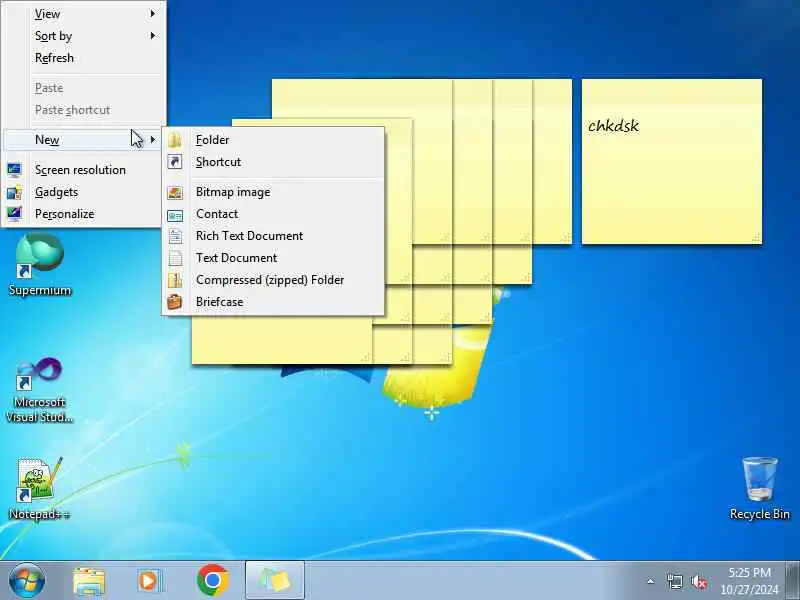800x600 pixels.
Task: Refresh the desktop from context menu
Action: pyautogui.click(x=84, y=58)
